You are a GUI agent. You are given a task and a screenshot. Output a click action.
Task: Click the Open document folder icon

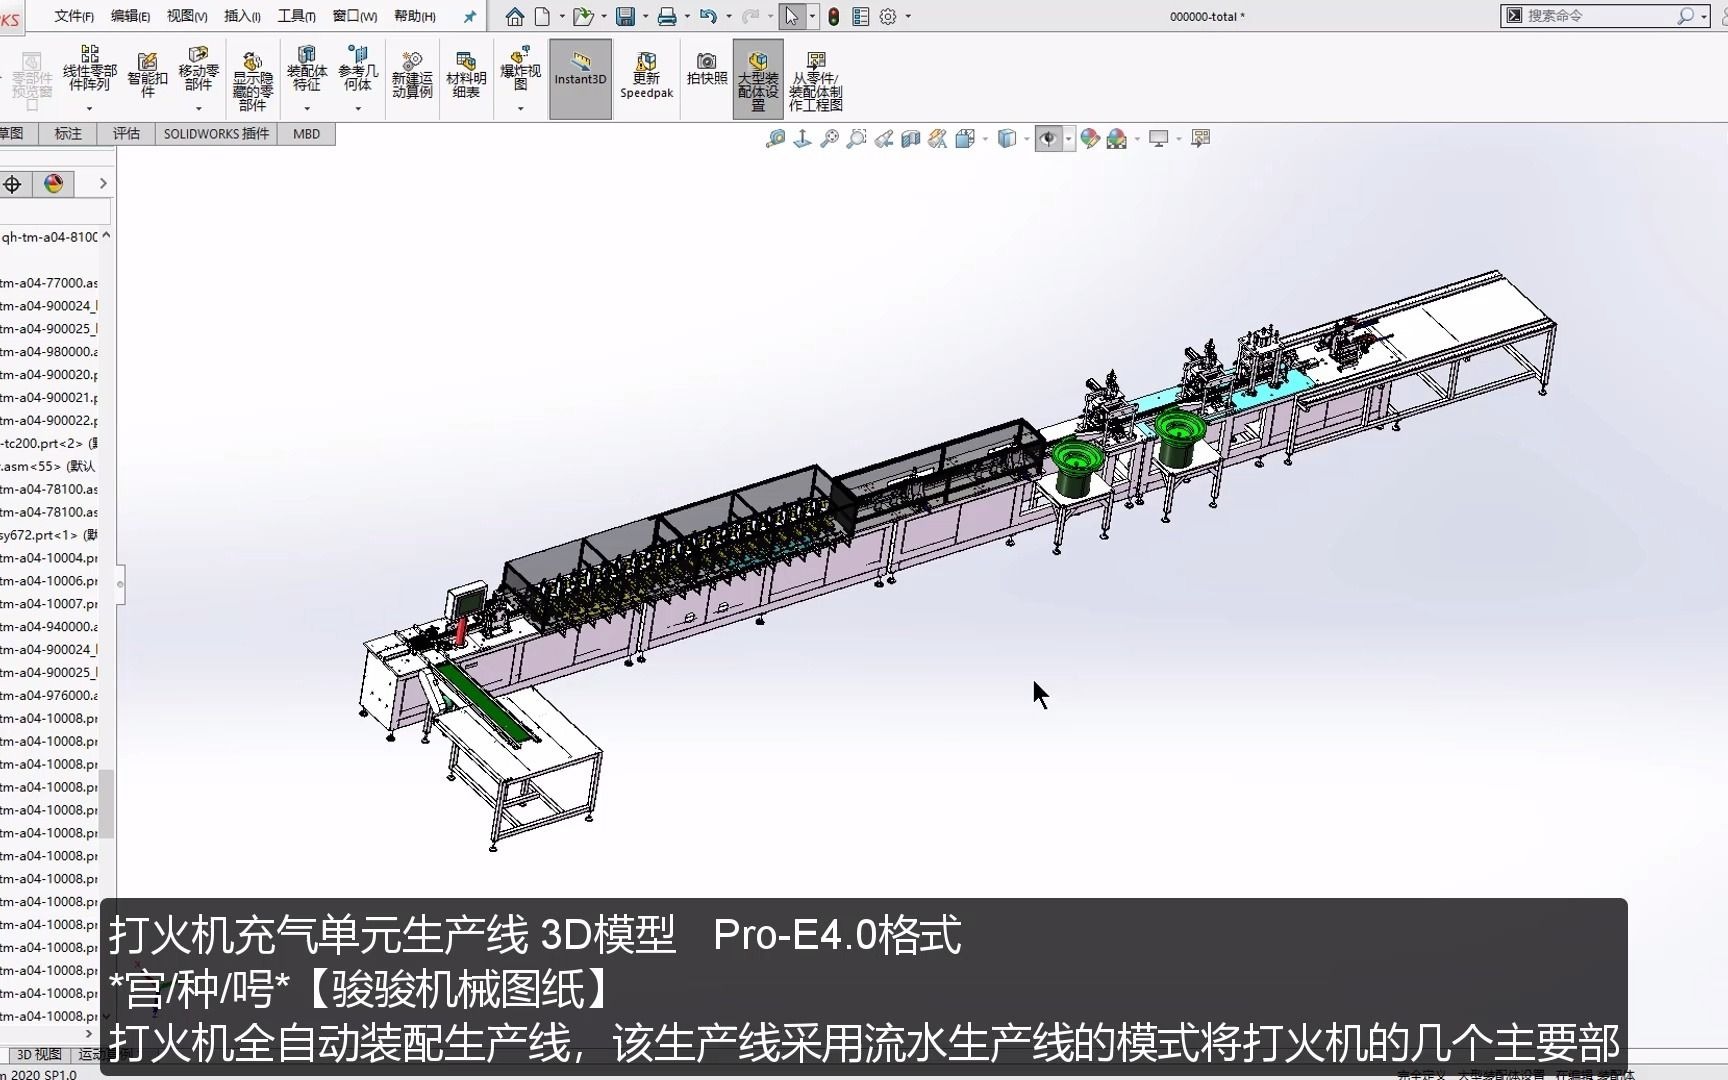(582, 16)
